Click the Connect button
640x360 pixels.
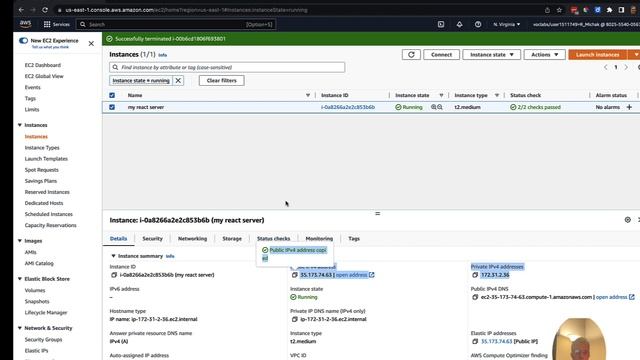[441, 55]
